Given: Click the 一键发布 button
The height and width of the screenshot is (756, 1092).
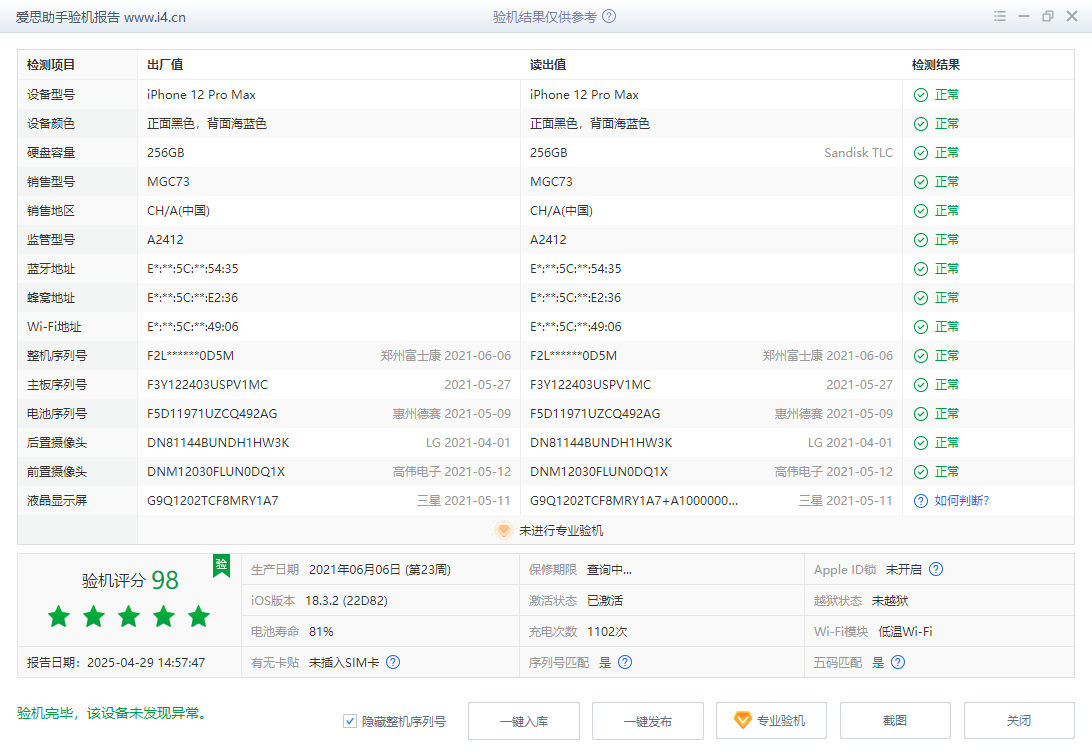Looking at the screenshot, I should point(648,721).
